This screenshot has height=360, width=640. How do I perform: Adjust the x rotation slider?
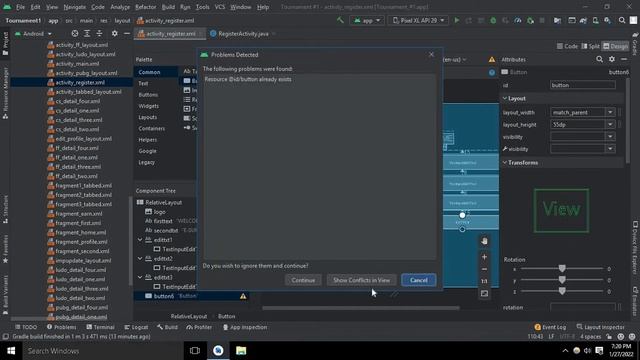point(562,269)
